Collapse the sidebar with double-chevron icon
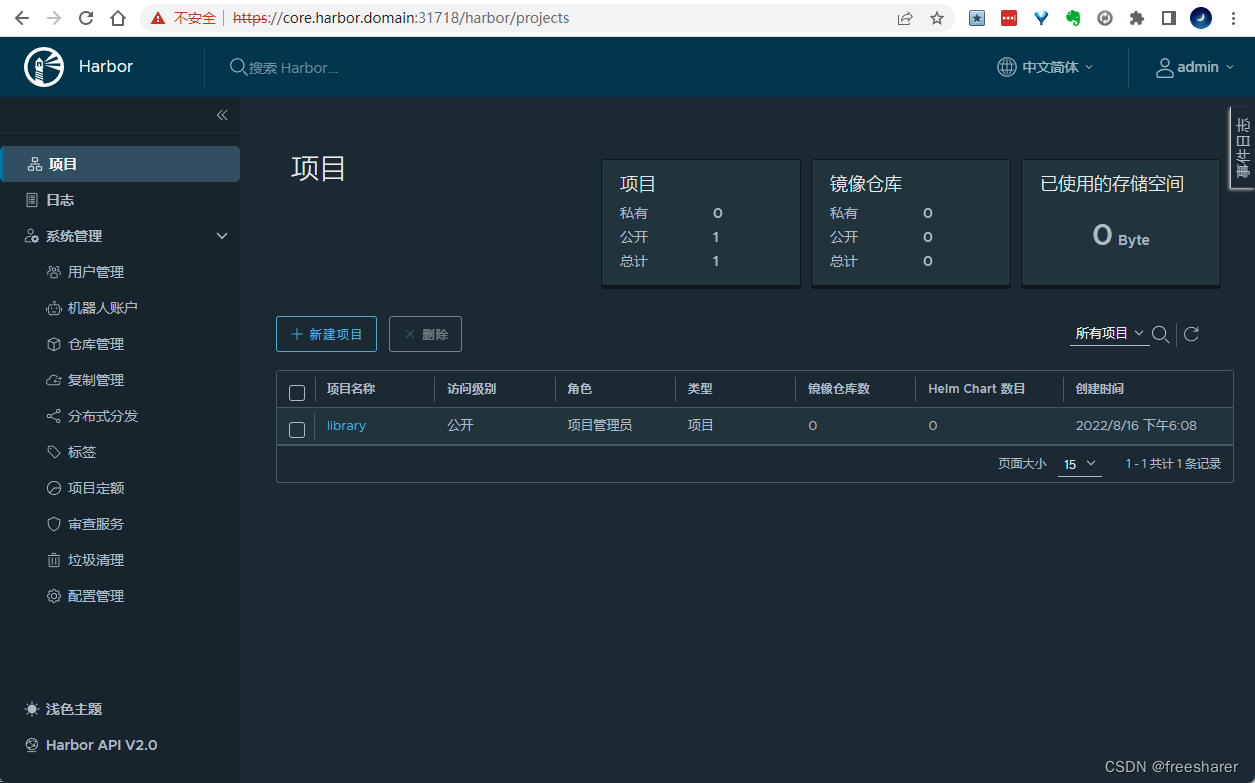This screenshot has height=783, width=1255. pyautogui.click(x=222, y=115)
